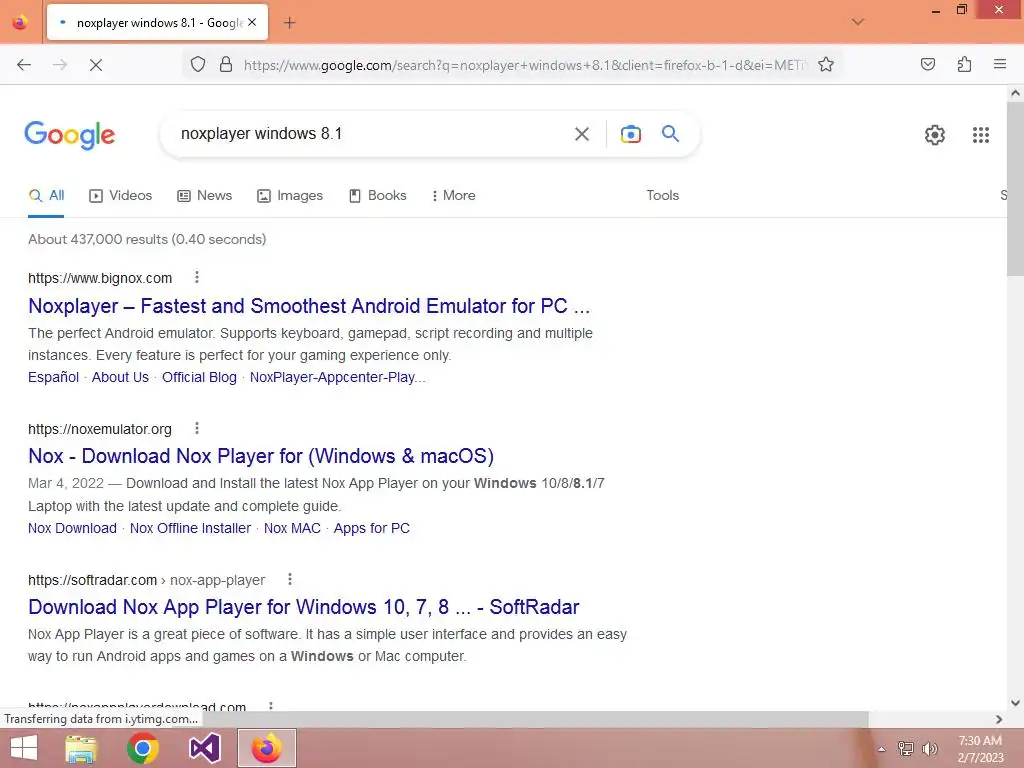Open File Explorer from taskbar
Image resolution: width=1024 pixels, height=768 pixels.
pyautogui.click(x=81, y=748)
